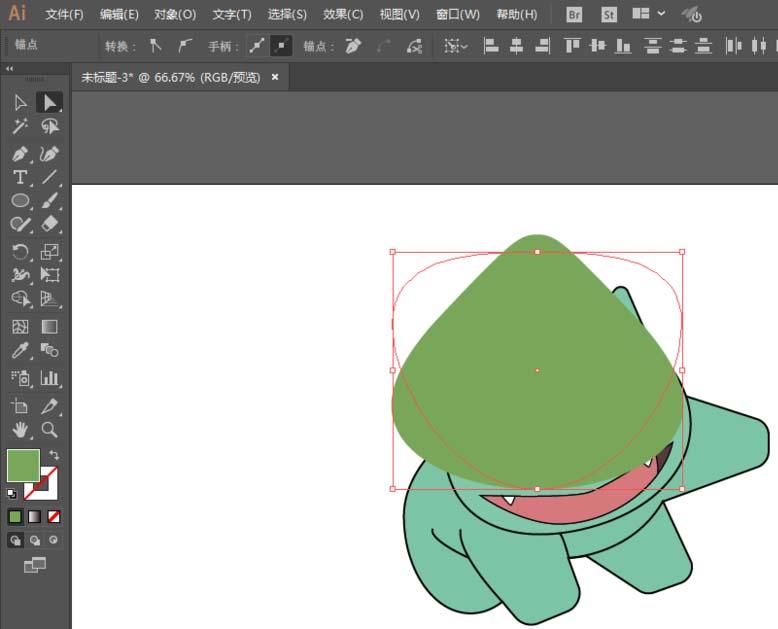Set paint mode to Gradient
The height and width of the screenshot is (629, 778).
(34, 517)
